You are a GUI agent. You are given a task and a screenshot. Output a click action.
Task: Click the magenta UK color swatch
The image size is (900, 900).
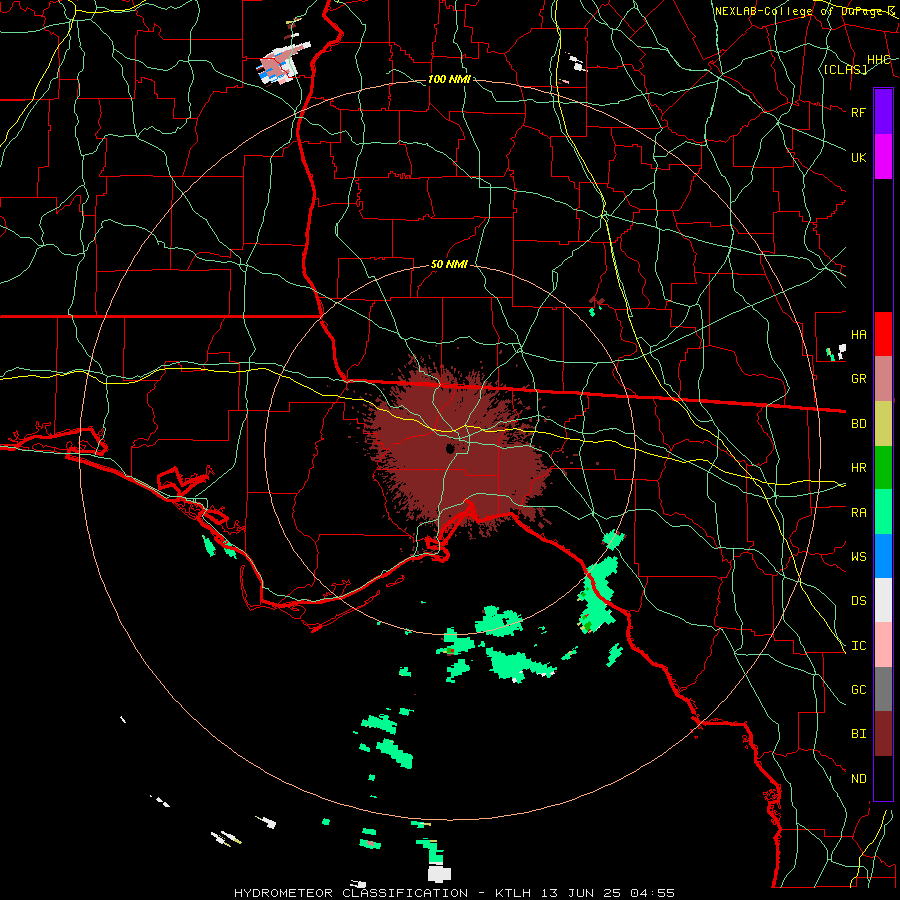(883, 157)
